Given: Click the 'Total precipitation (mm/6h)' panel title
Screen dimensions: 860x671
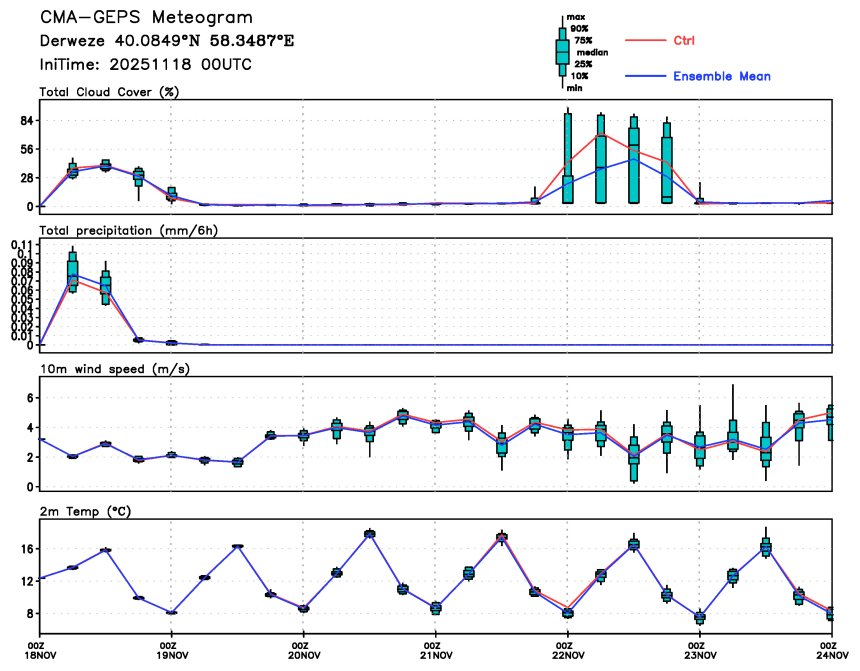Looking at the screenshot, I should coord(128,230).
